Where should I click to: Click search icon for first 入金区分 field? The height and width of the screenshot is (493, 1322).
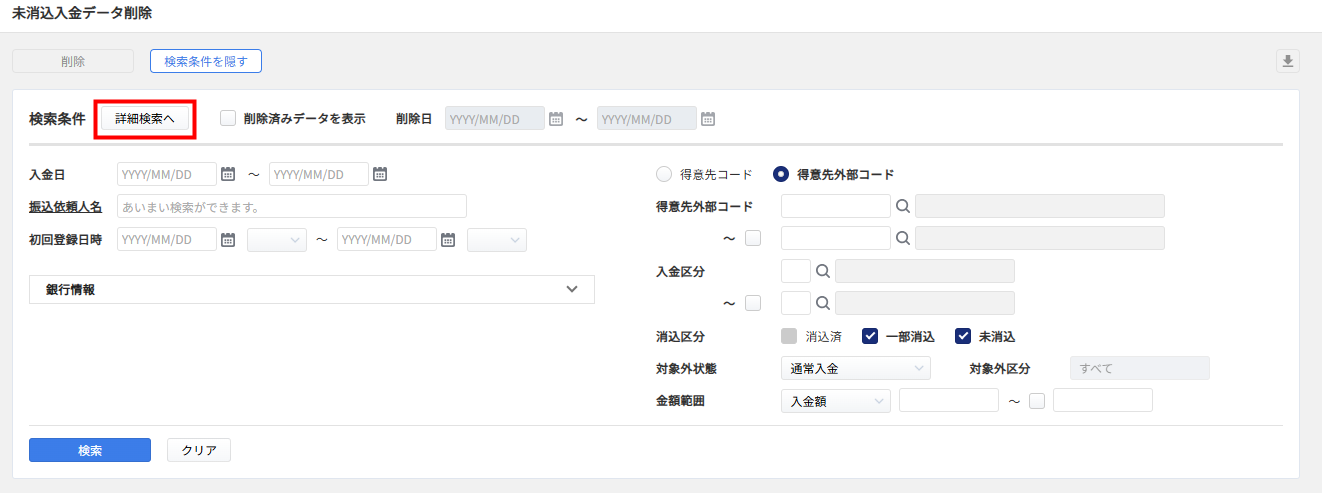tap(822, 271)
